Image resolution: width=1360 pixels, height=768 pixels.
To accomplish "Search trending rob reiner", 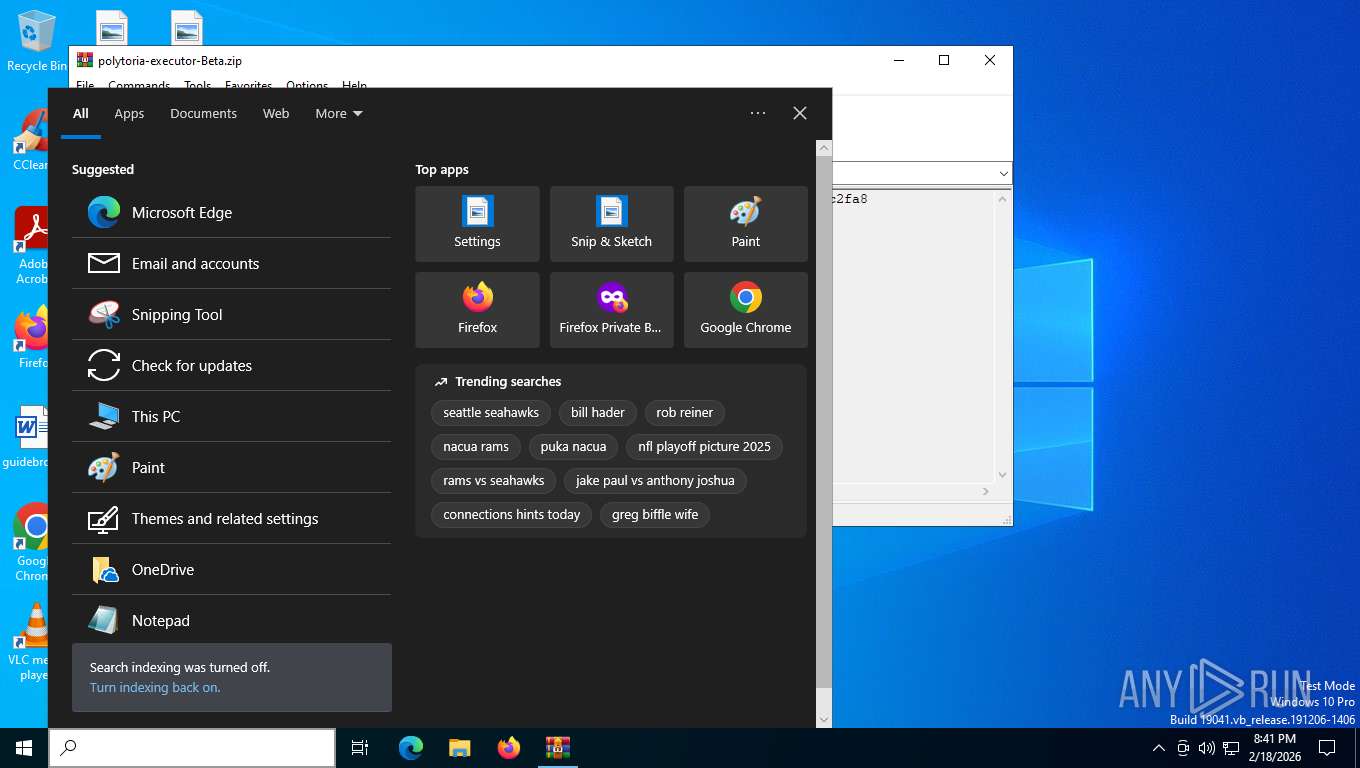I will pyautogui.click(x=685, y=413).
